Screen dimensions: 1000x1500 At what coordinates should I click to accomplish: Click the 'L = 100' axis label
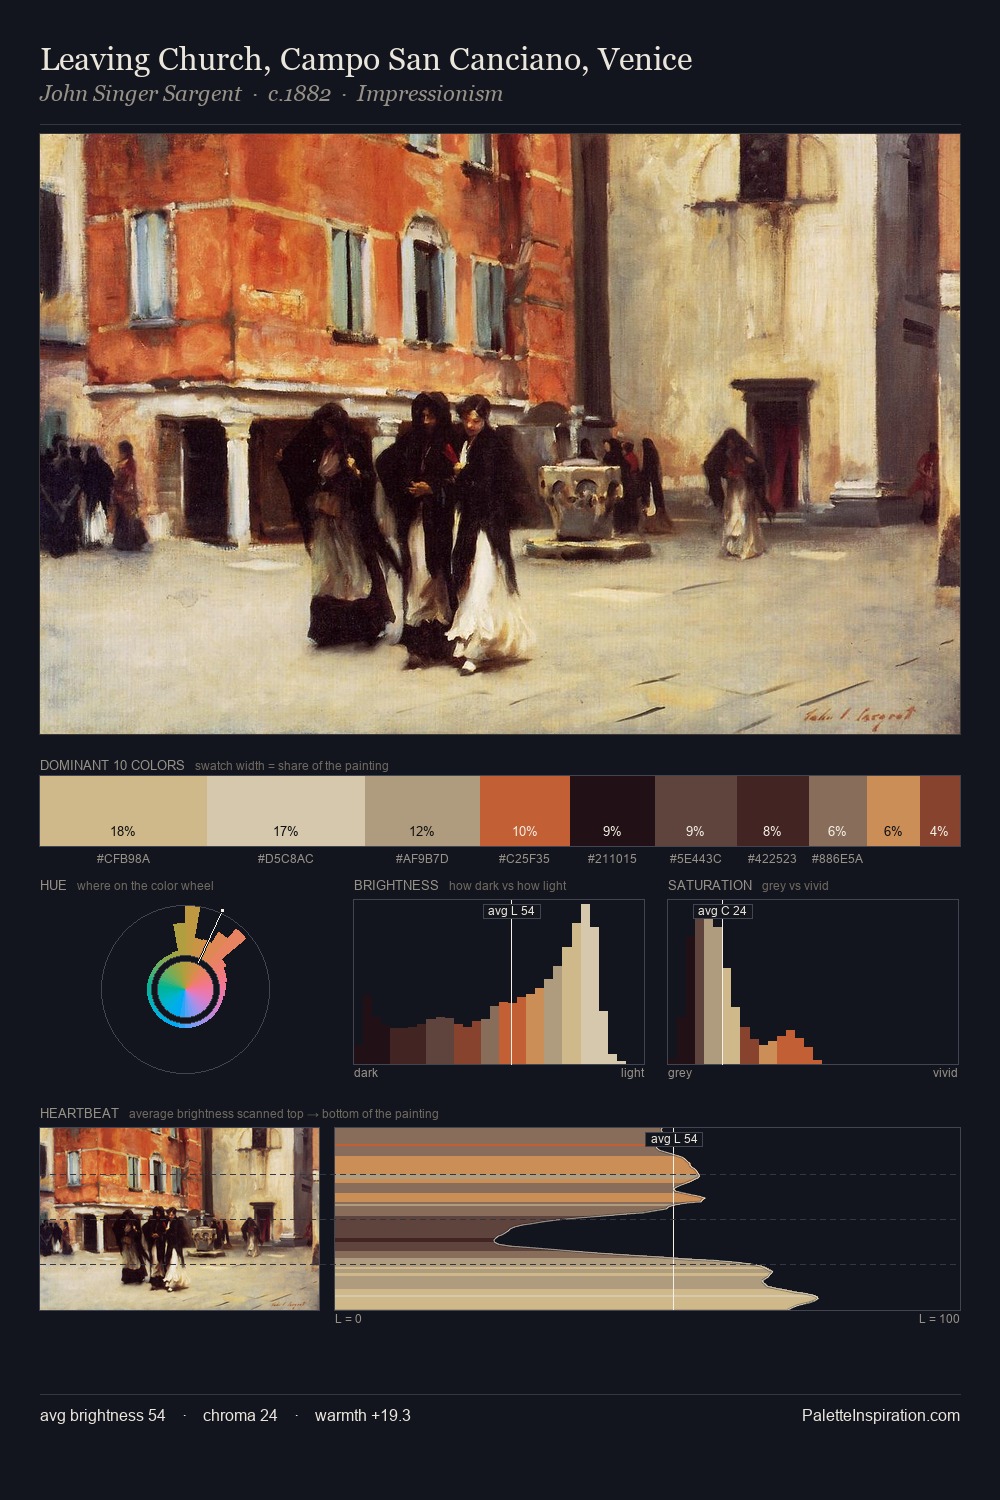pos(939,1319)
